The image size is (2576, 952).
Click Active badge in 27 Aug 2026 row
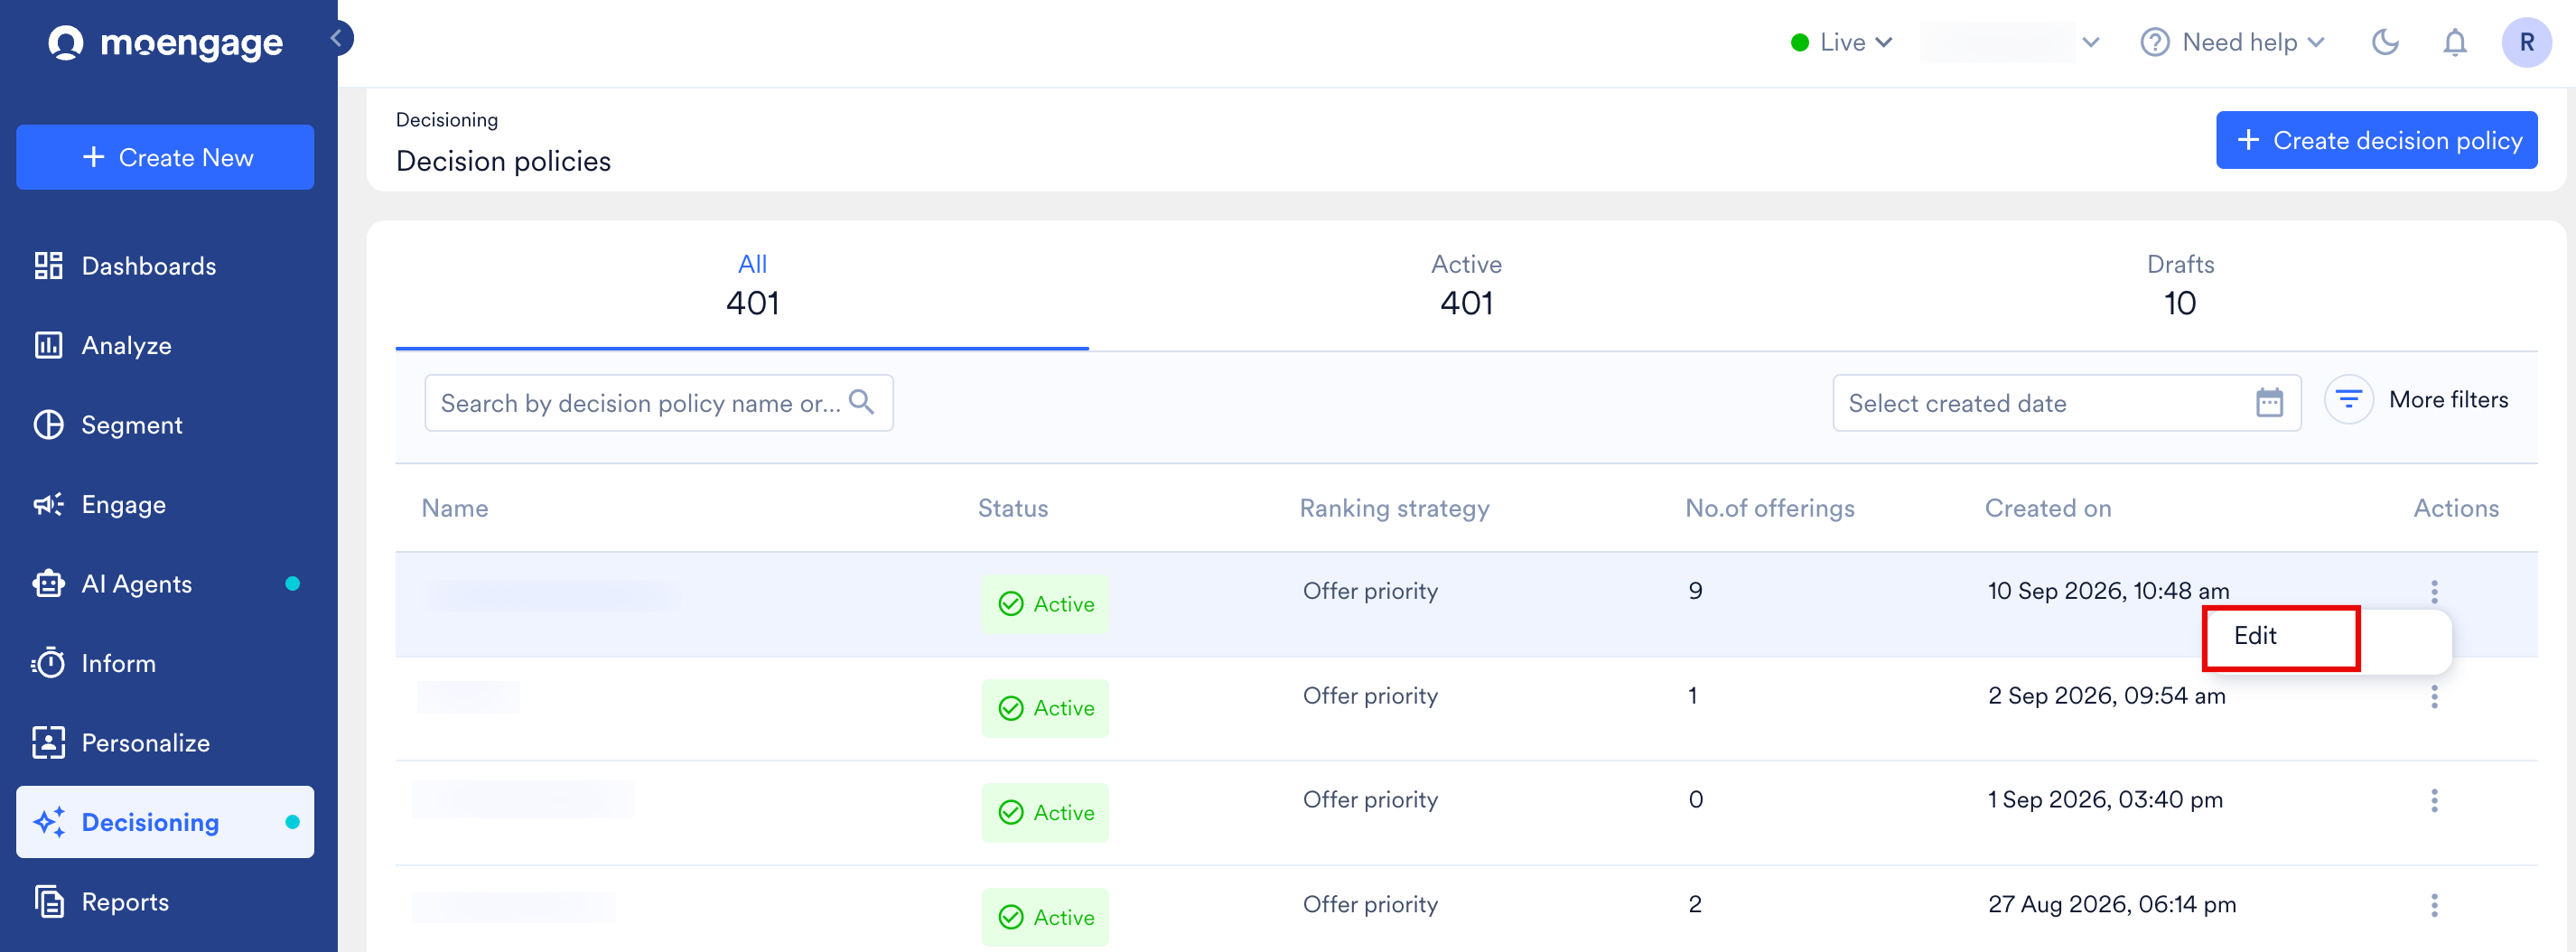[1045, 917]
